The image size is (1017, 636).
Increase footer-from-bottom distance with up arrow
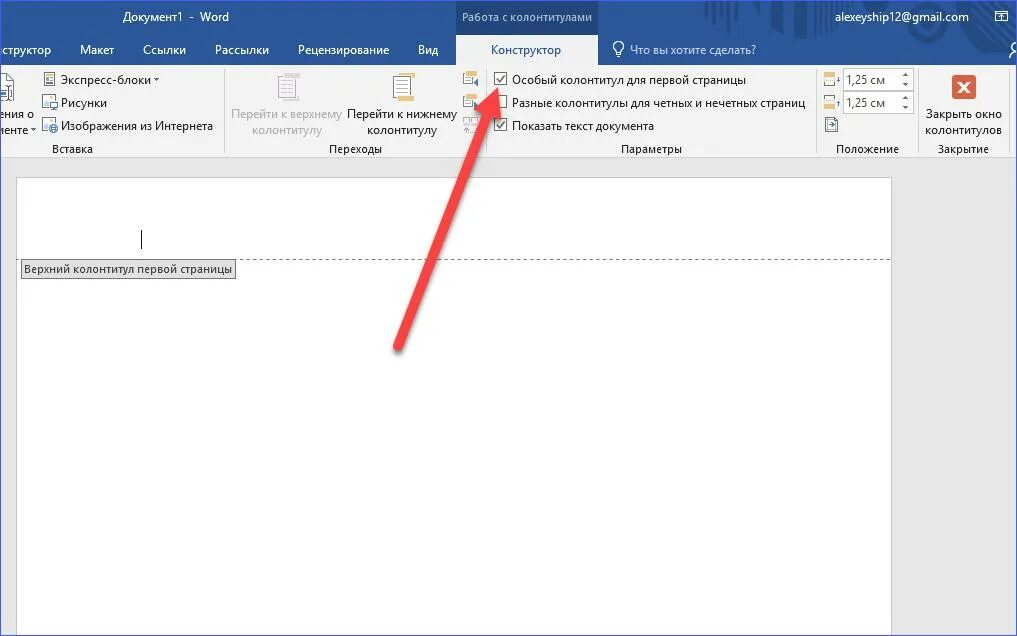(x=905, y=98)
